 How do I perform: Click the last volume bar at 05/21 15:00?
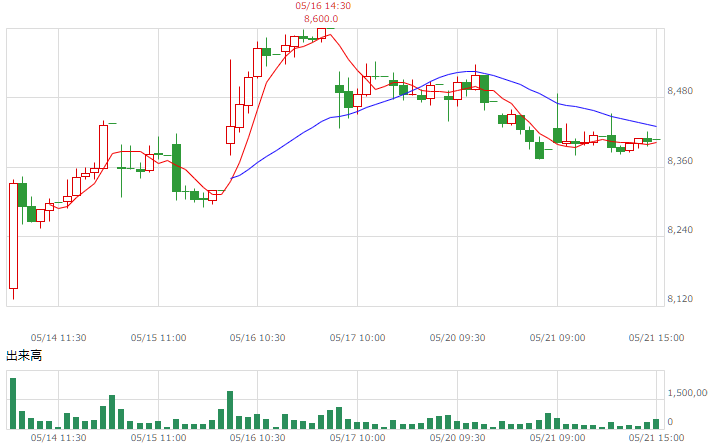pos(656,424)
